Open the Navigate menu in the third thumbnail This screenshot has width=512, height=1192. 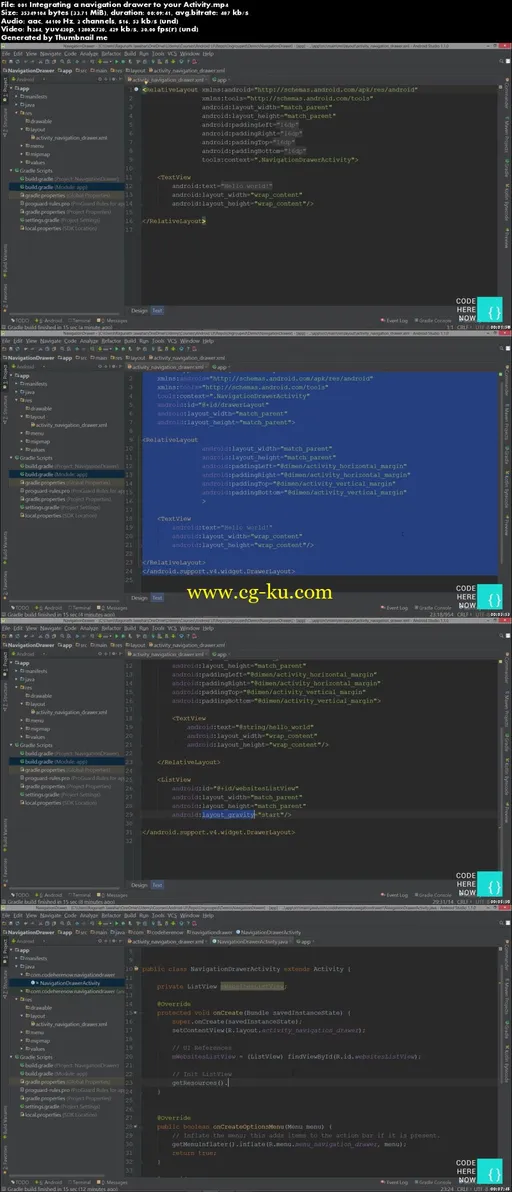point(51,629)
